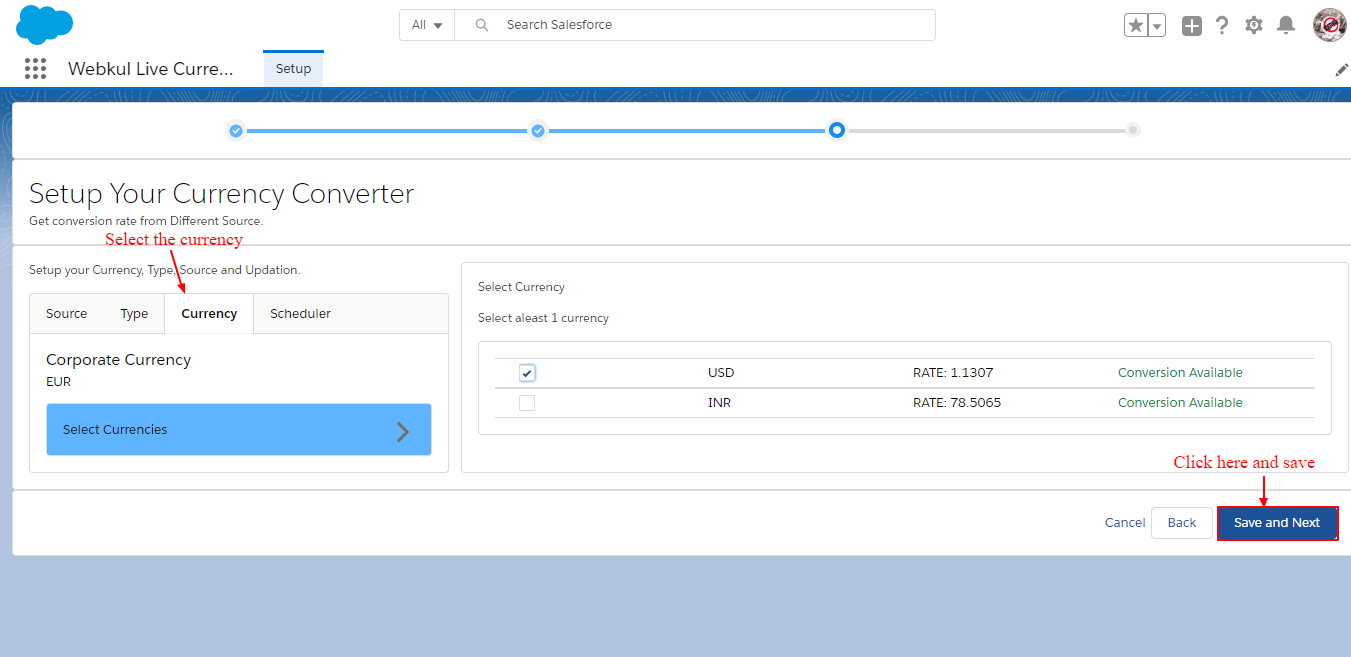
Task: Expand the Select Currencies chevron
Action: [x=403, y=431]
